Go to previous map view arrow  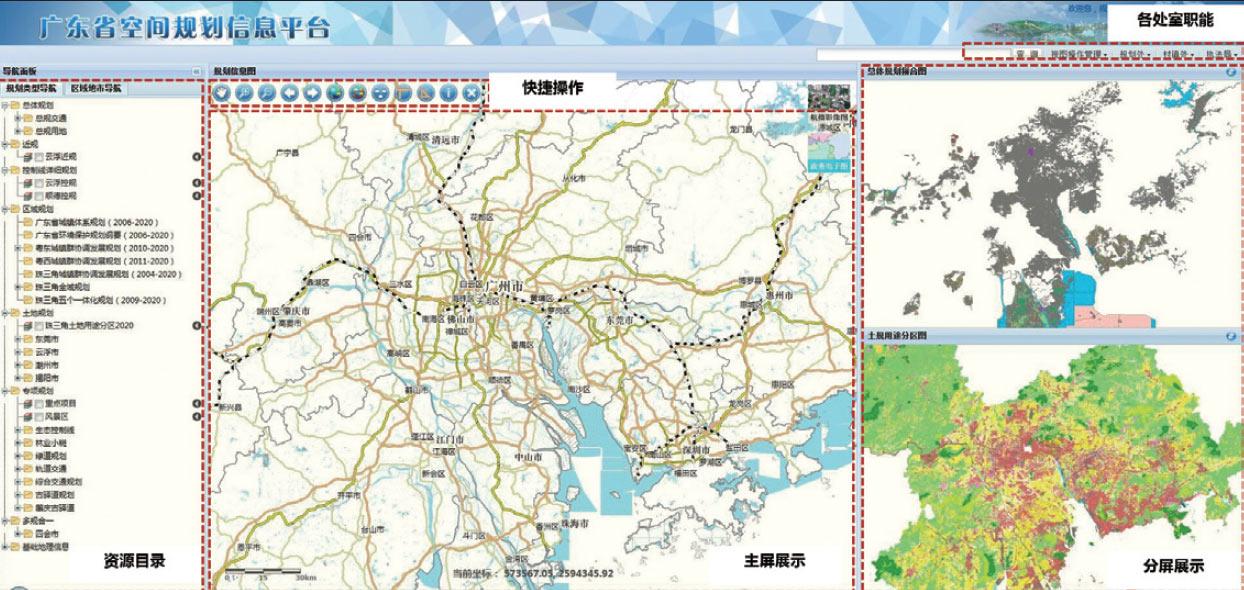coord(289,92)
